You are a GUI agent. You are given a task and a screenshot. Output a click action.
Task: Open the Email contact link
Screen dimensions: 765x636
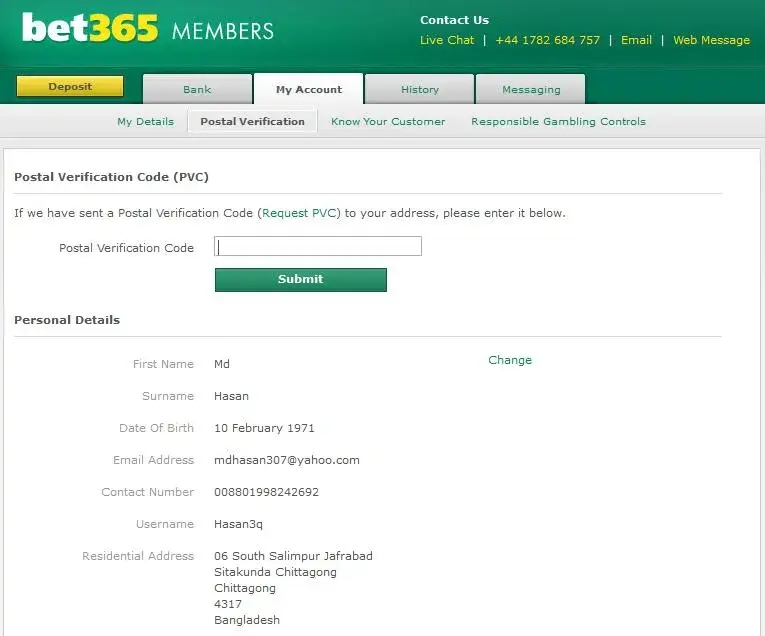tap(636, 40)
